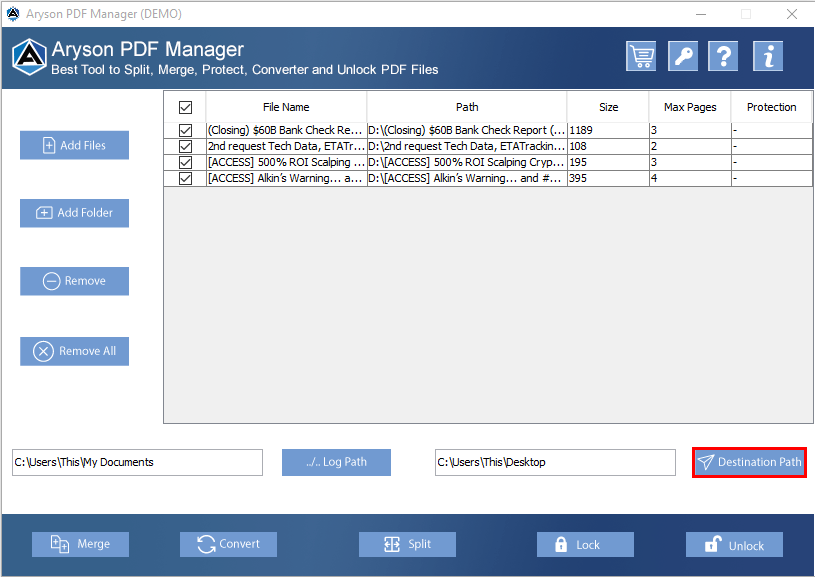Click the File Name column header
815x577 pixels.
click(286, 107)
